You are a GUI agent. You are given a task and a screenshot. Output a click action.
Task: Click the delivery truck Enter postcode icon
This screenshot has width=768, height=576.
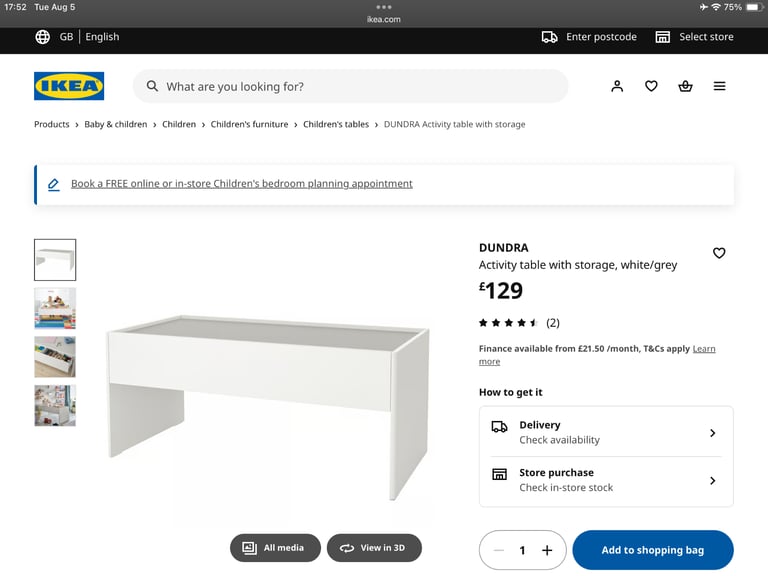click(549, 37)
